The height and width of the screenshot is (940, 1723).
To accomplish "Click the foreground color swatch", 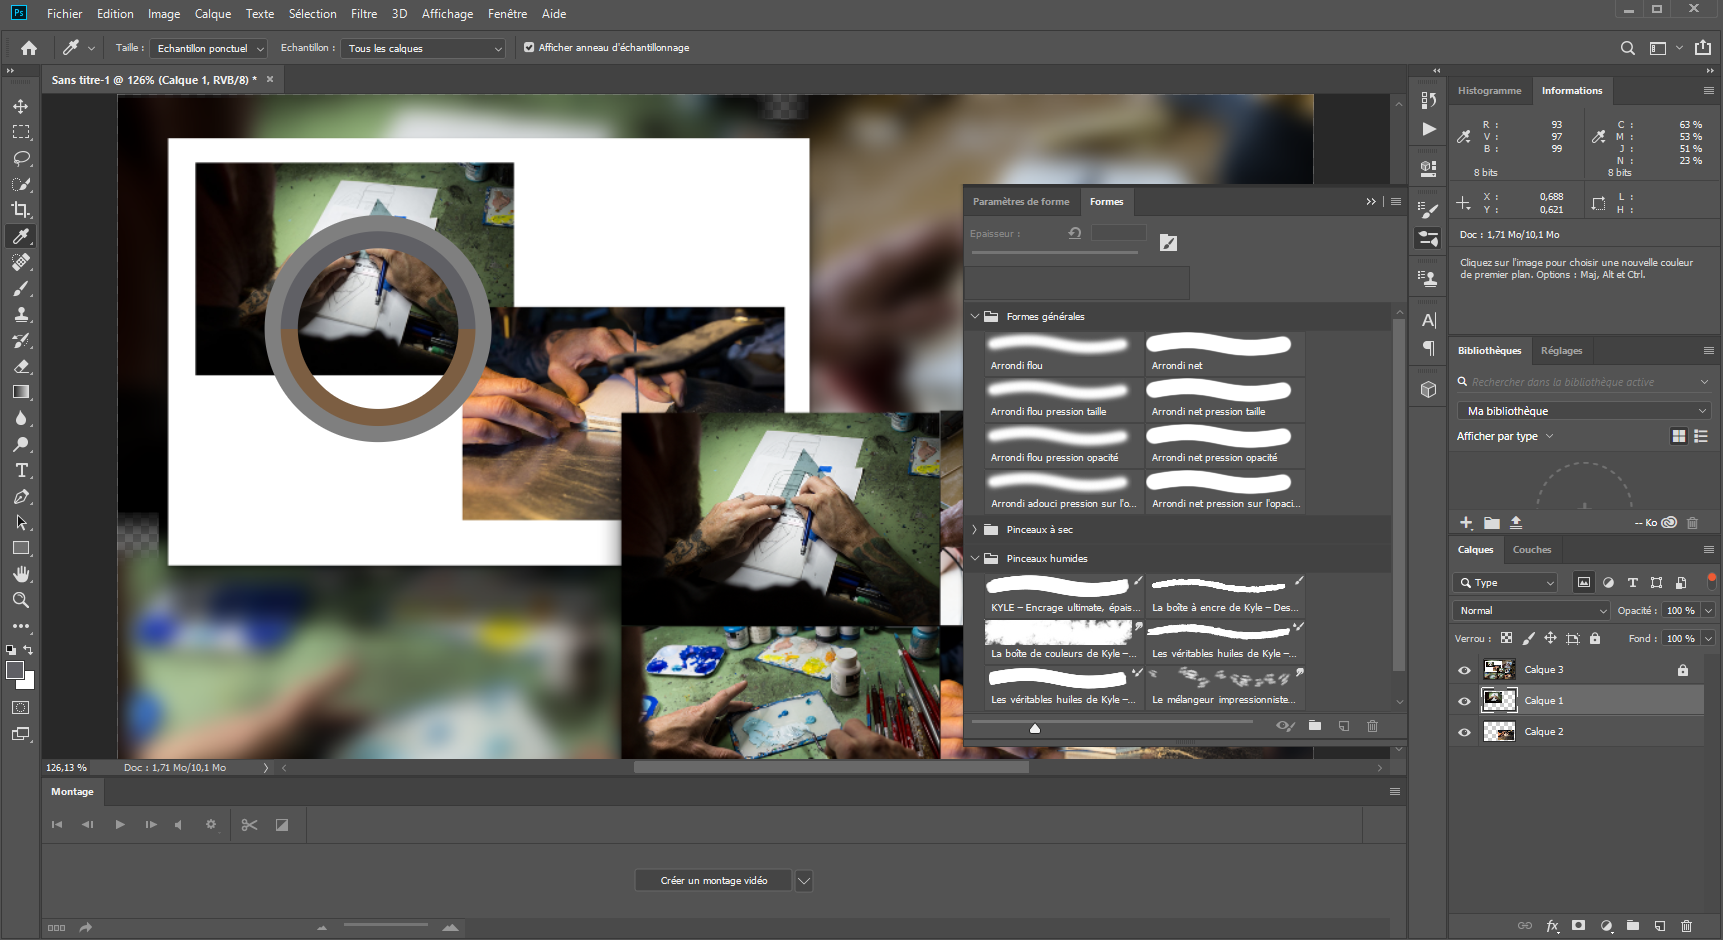I will coord(16,671).
